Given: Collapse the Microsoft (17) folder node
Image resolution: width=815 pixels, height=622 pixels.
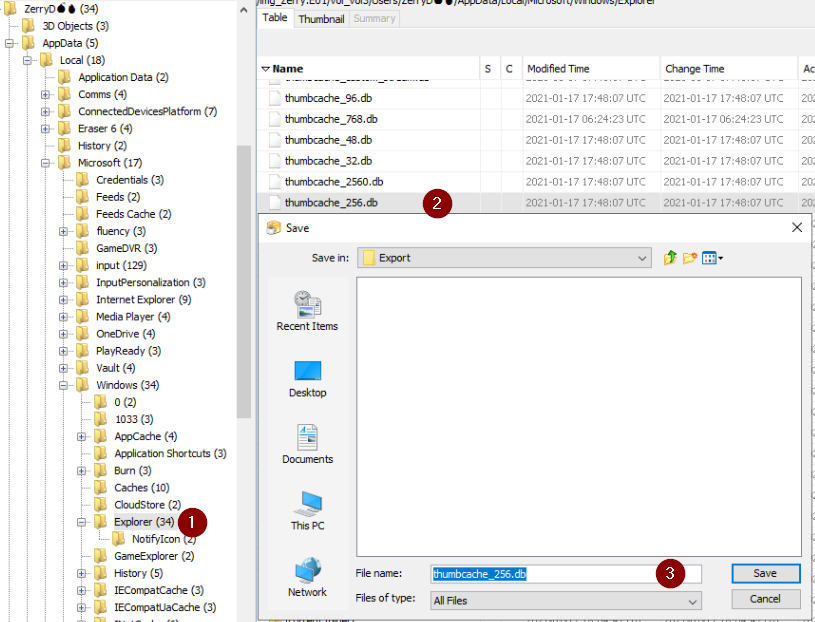Looking at the screenshot, I should click(x=46, y=163).
